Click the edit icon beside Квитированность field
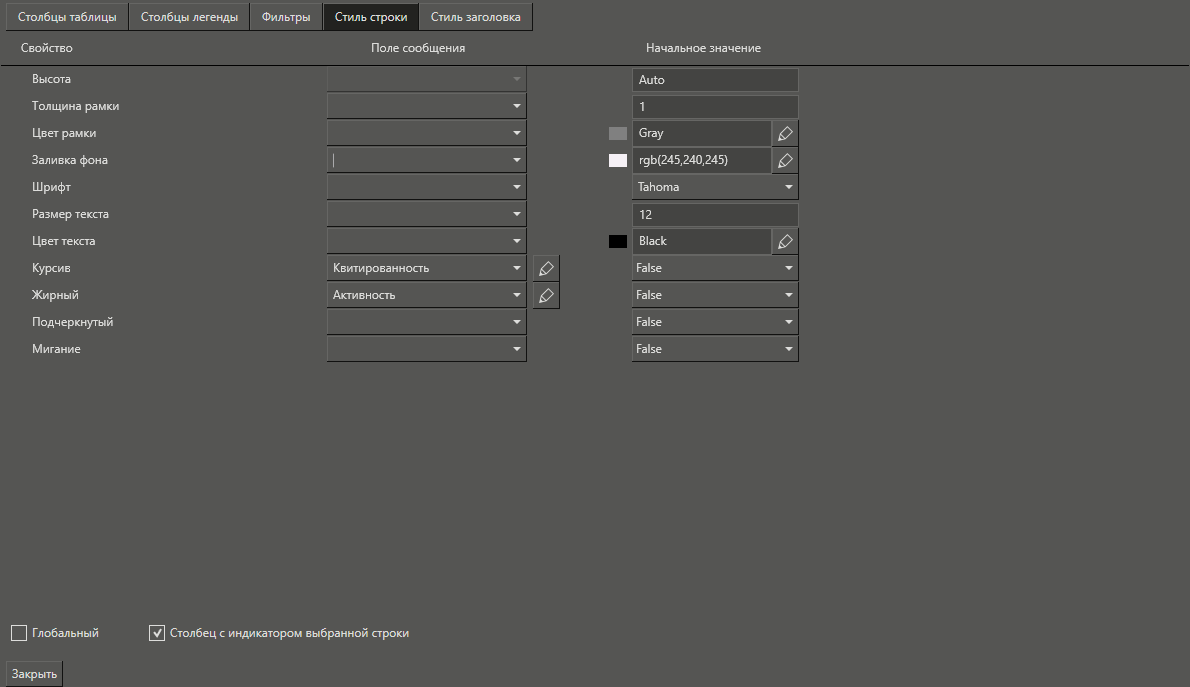 pos(546,268)
